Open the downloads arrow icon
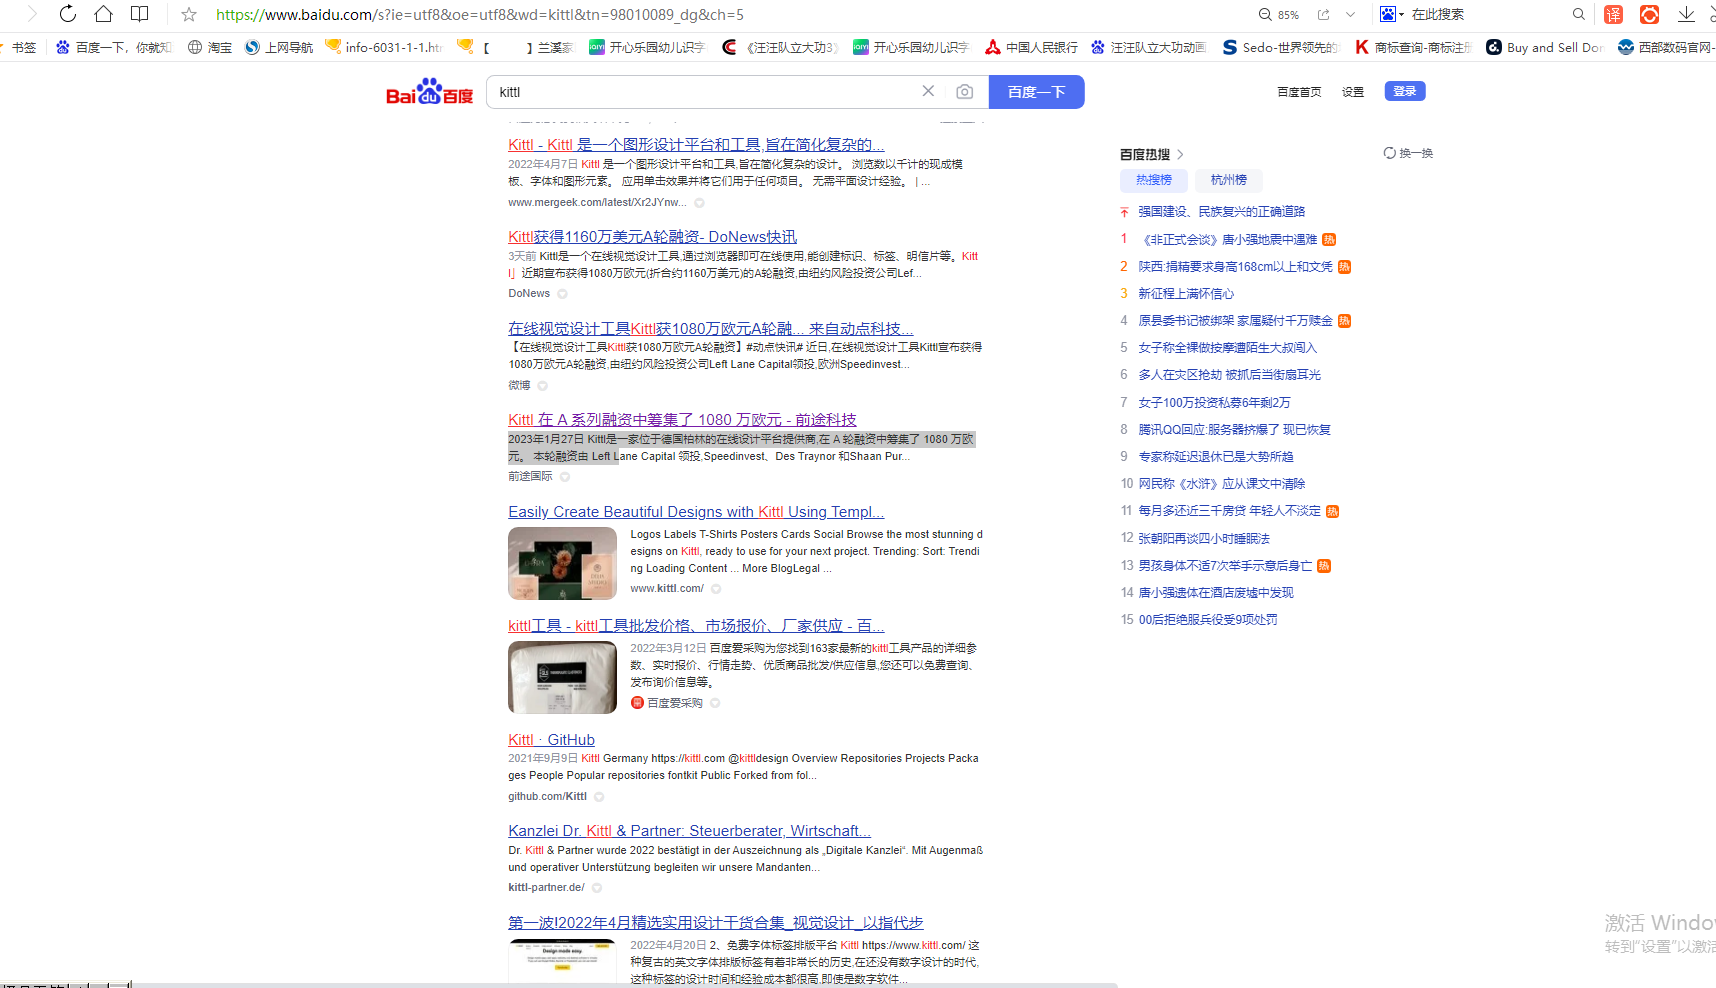The width and height of the screenshot is (1716, 988). pos(1686,14)
